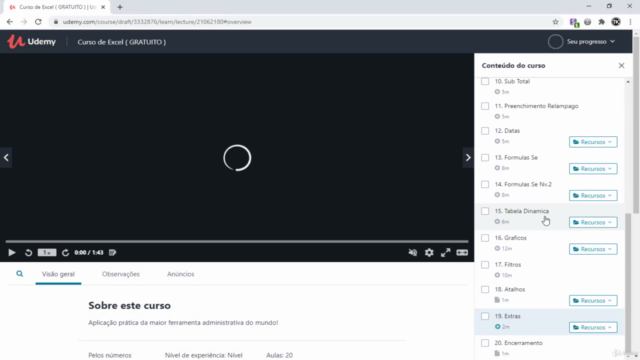Add a note with the notes icon

pyautogui.click(x=113, y=253)
